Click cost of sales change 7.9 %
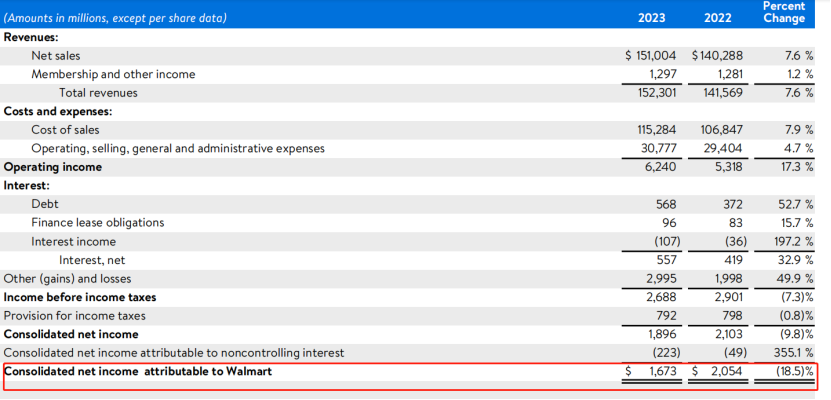 tap(798, 130)
